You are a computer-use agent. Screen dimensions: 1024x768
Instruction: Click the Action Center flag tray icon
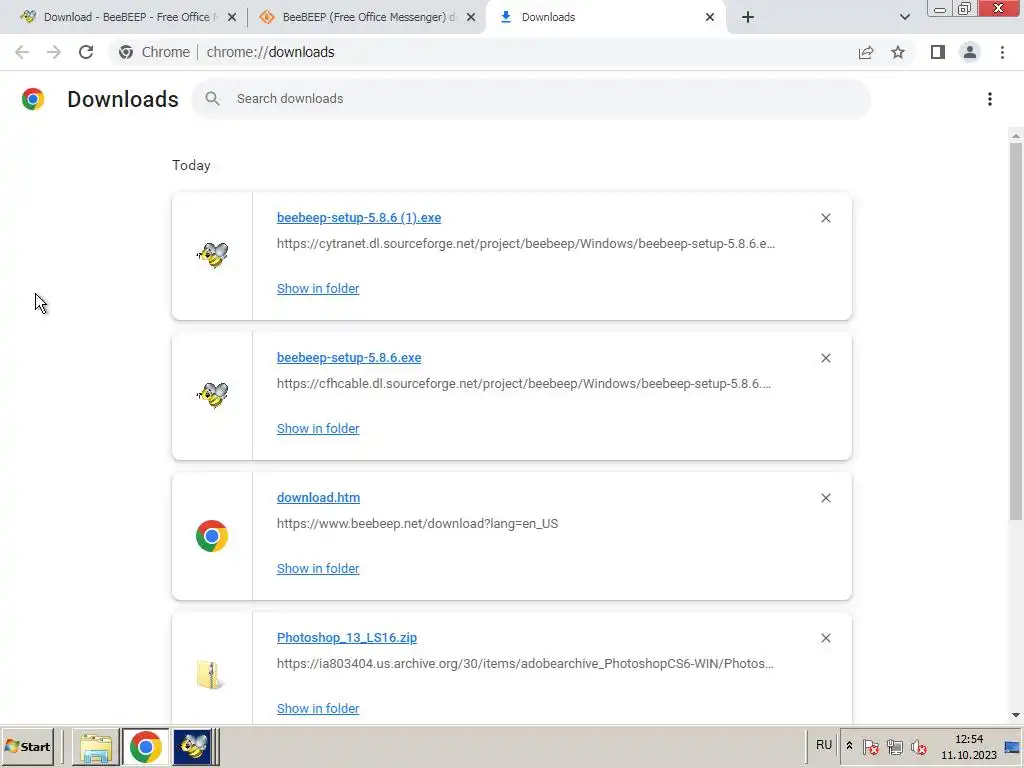tap(871, 746)
